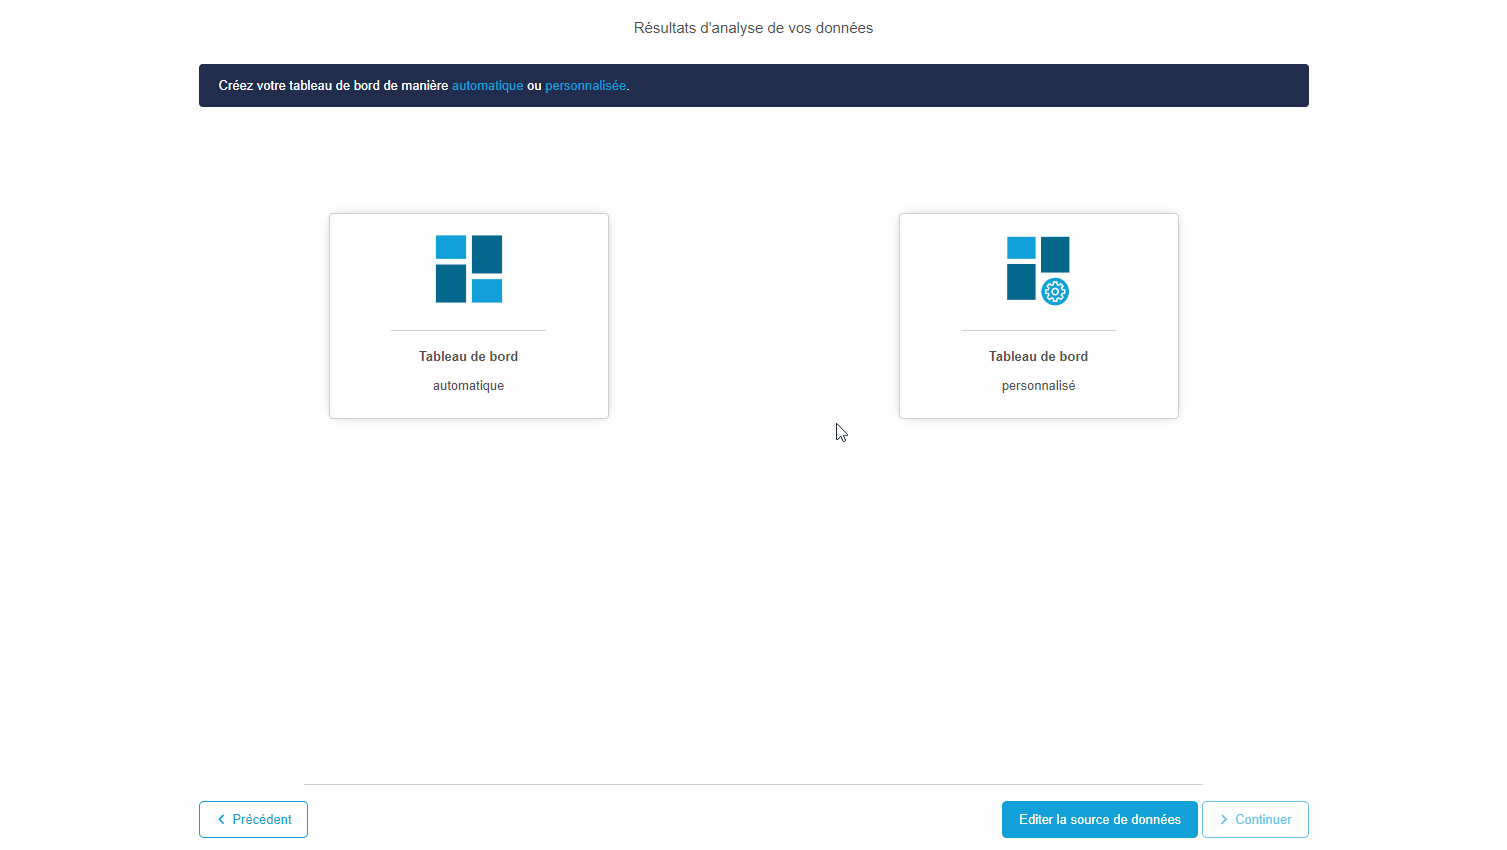Click the dark banner about creating your dashboard
Screen dimensions: 1507x850
[x=753, y=85]
